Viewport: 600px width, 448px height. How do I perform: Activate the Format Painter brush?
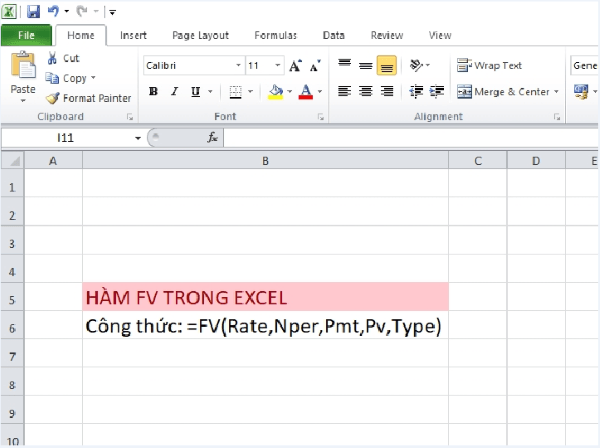point(52,98)
